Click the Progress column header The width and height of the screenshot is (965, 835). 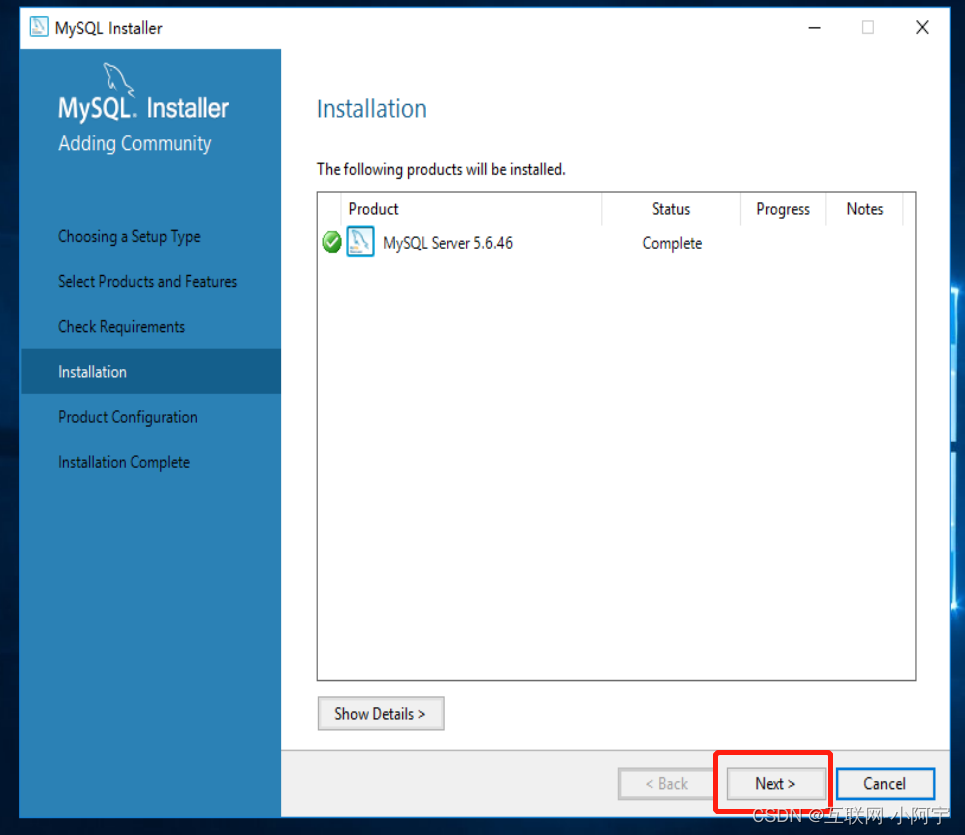click(782, 209)
